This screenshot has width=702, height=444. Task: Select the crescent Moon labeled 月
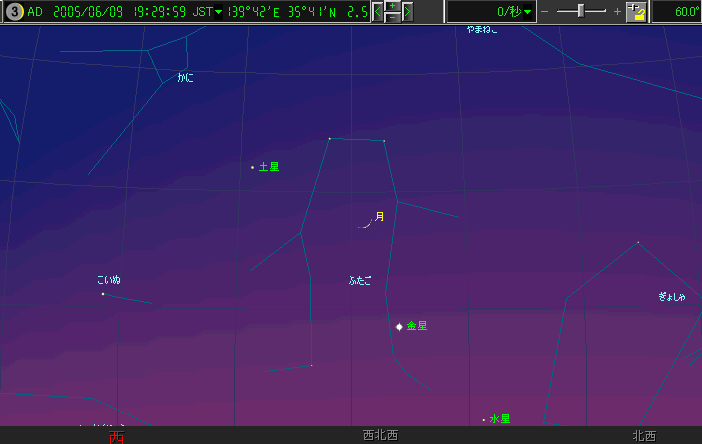pos(366,222)
